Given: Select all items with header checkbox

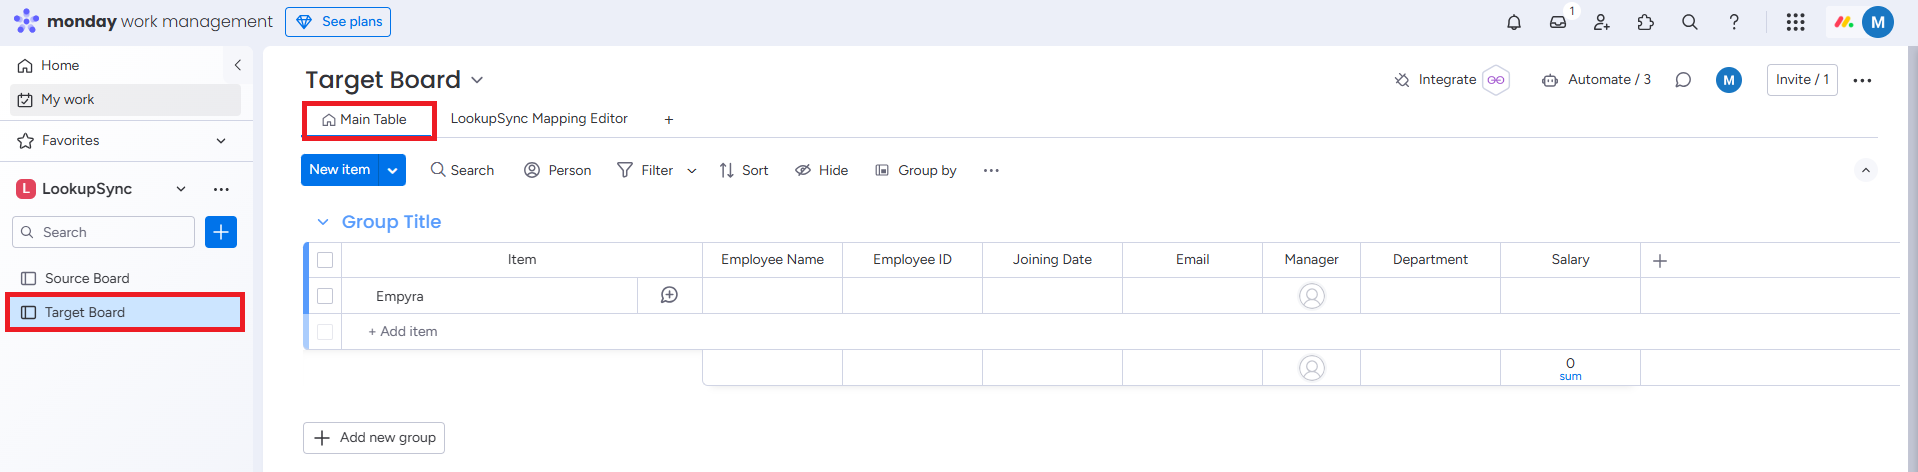Looking at the screenshot, I should (325, 260).
